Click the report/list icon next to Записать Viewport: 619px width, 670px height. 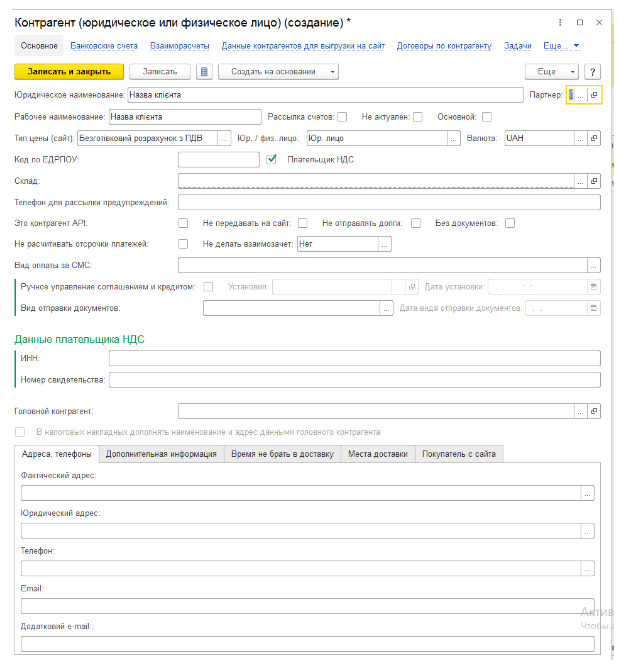204,71
